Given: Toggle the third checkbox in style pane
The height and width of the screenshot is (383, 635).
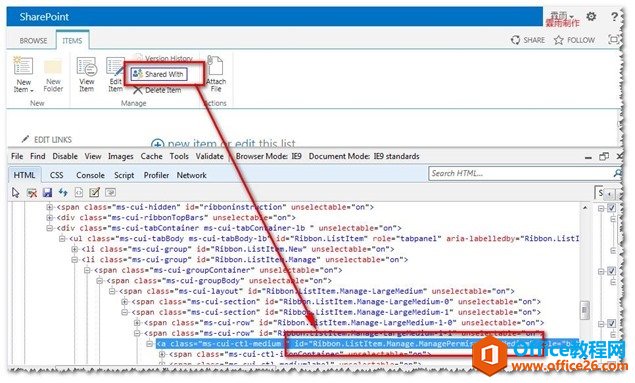Looking at the screenshot, I should click(612, 323).
